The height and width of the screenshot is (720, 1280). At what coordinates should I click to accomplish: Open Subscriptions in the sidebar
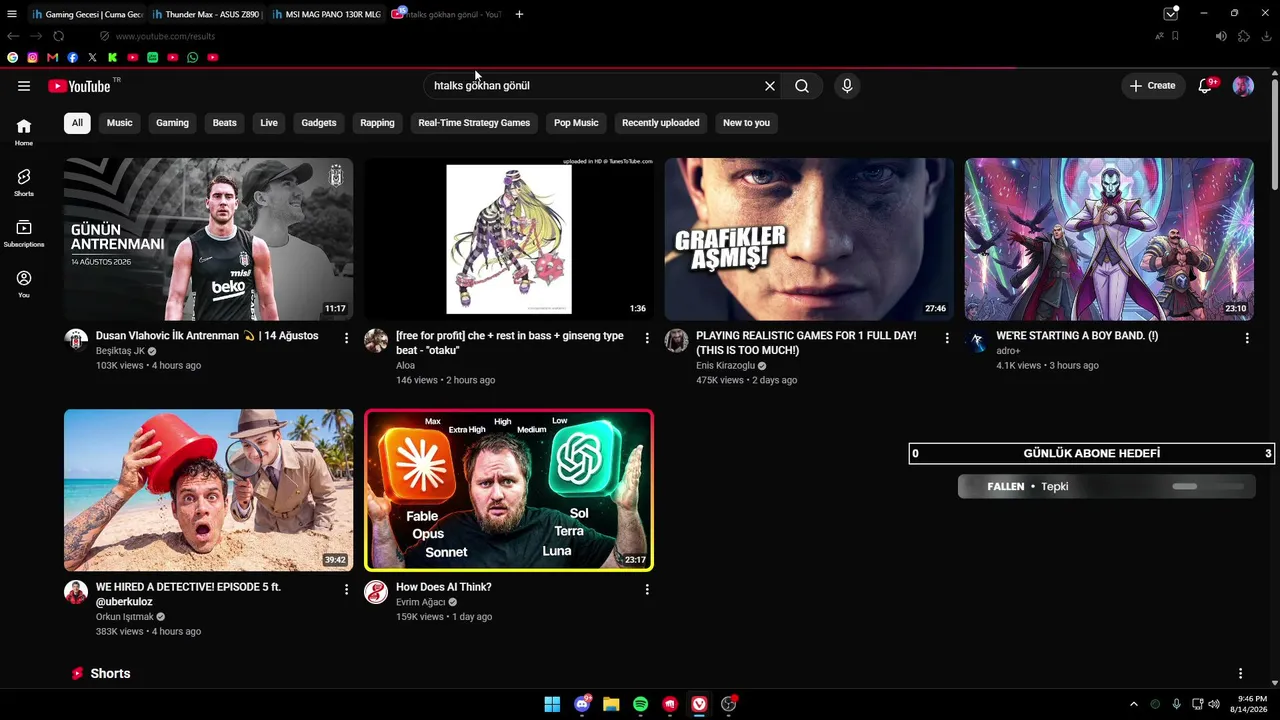24,234
